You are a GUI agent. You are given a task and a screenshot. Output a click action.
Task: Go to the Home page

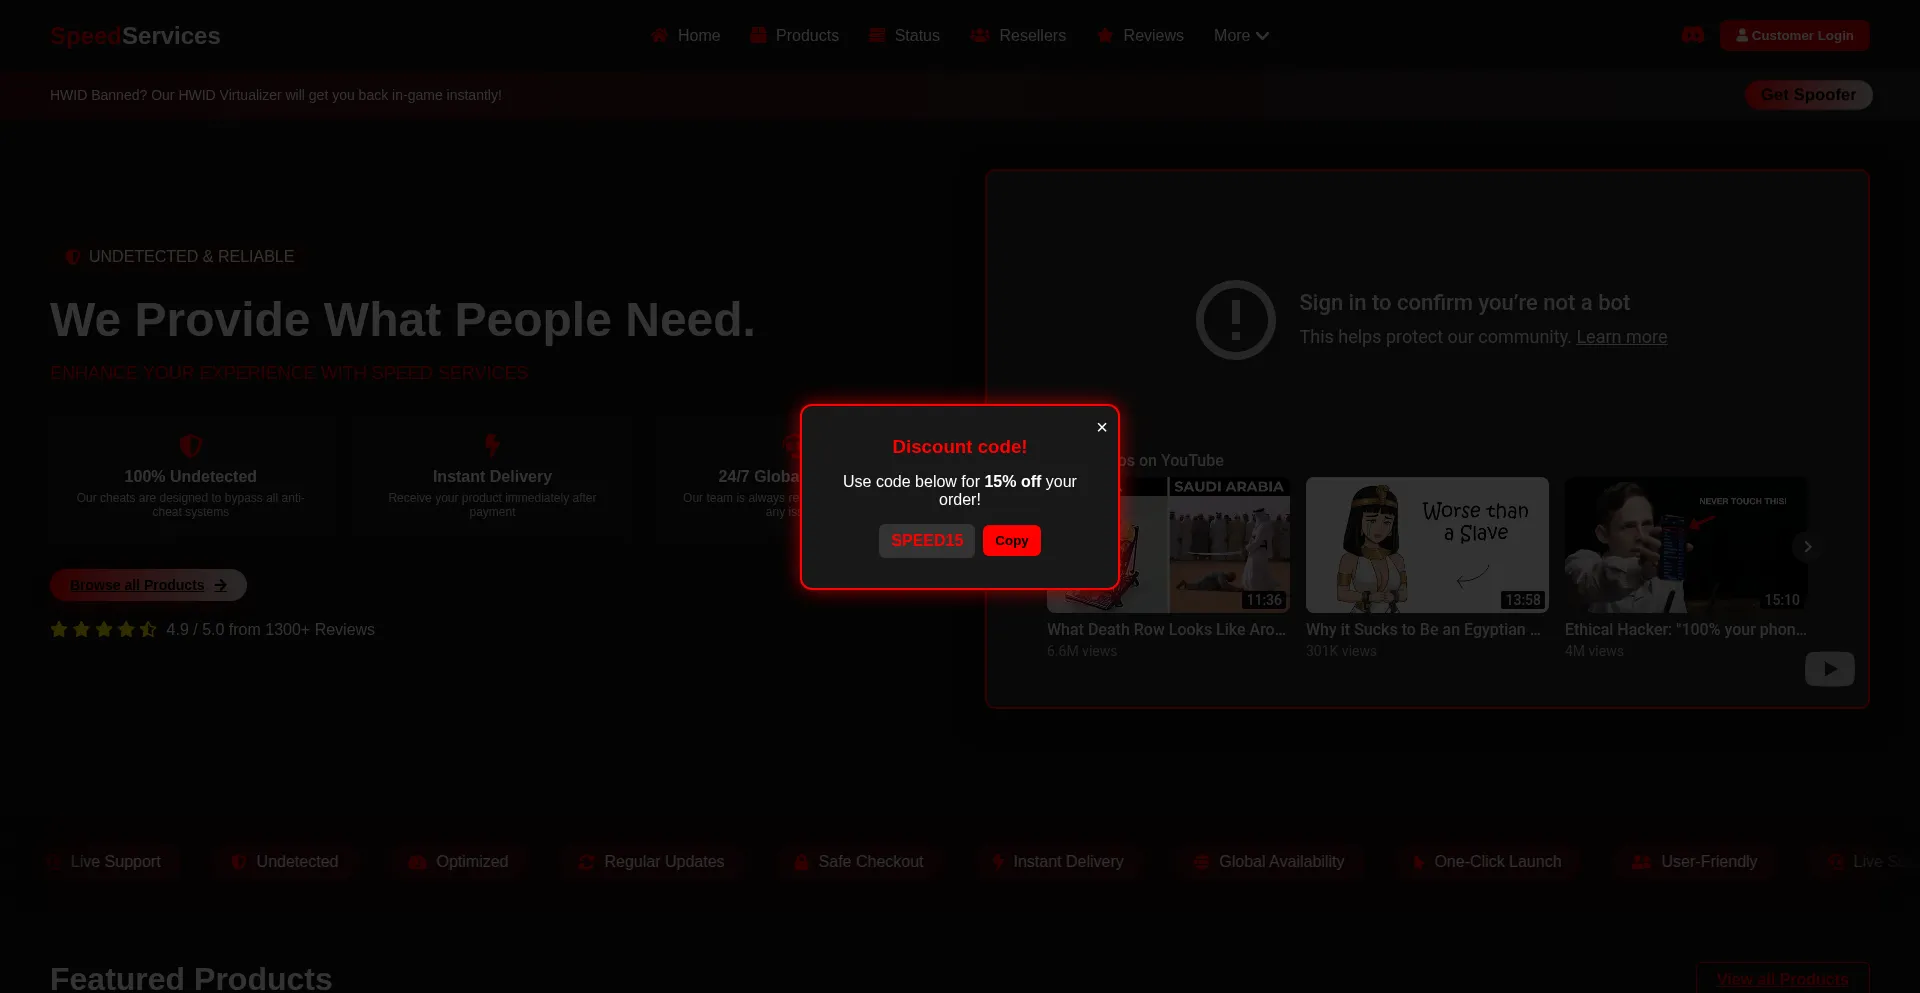tap(686, 35)
